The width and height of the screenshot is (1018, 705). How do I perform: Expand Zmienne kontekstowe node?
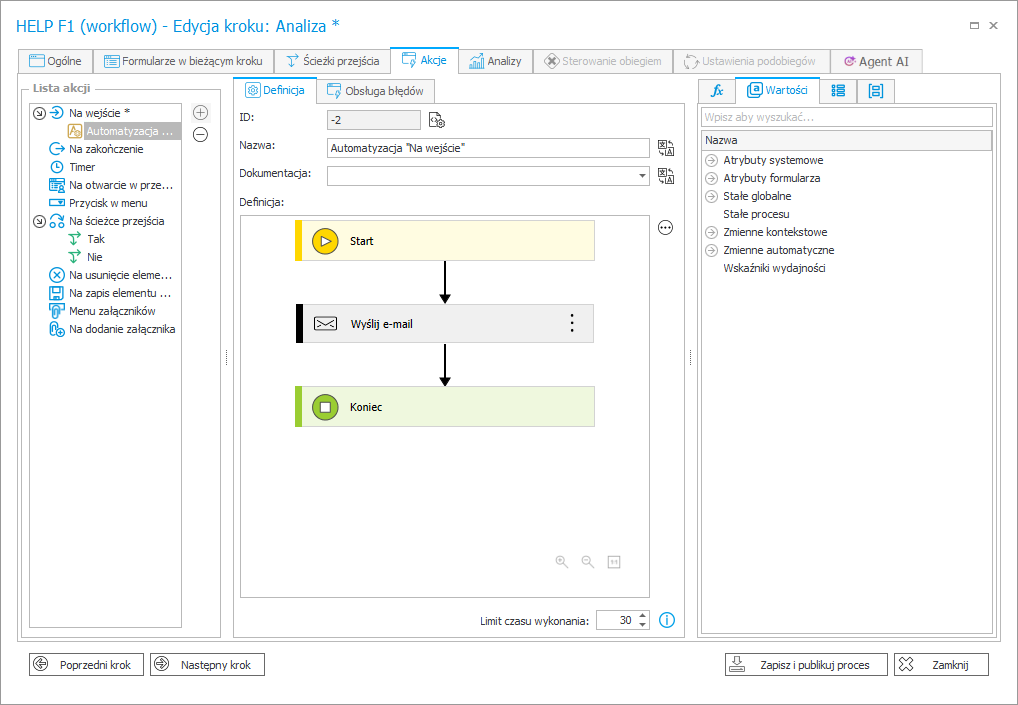(x=711, y=232)
